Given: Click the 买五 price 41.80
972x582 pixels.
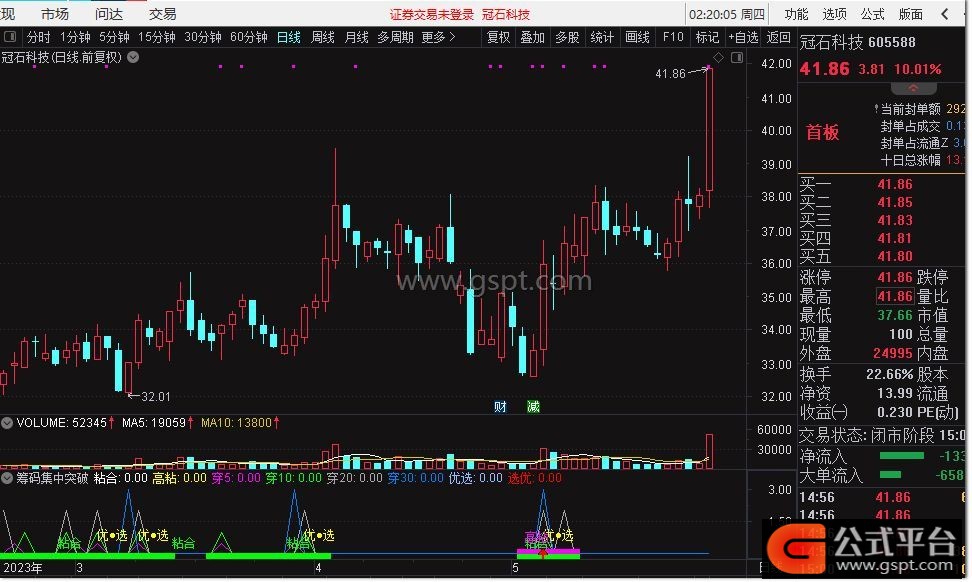Looking at the screenshot, I should [895, 256].
